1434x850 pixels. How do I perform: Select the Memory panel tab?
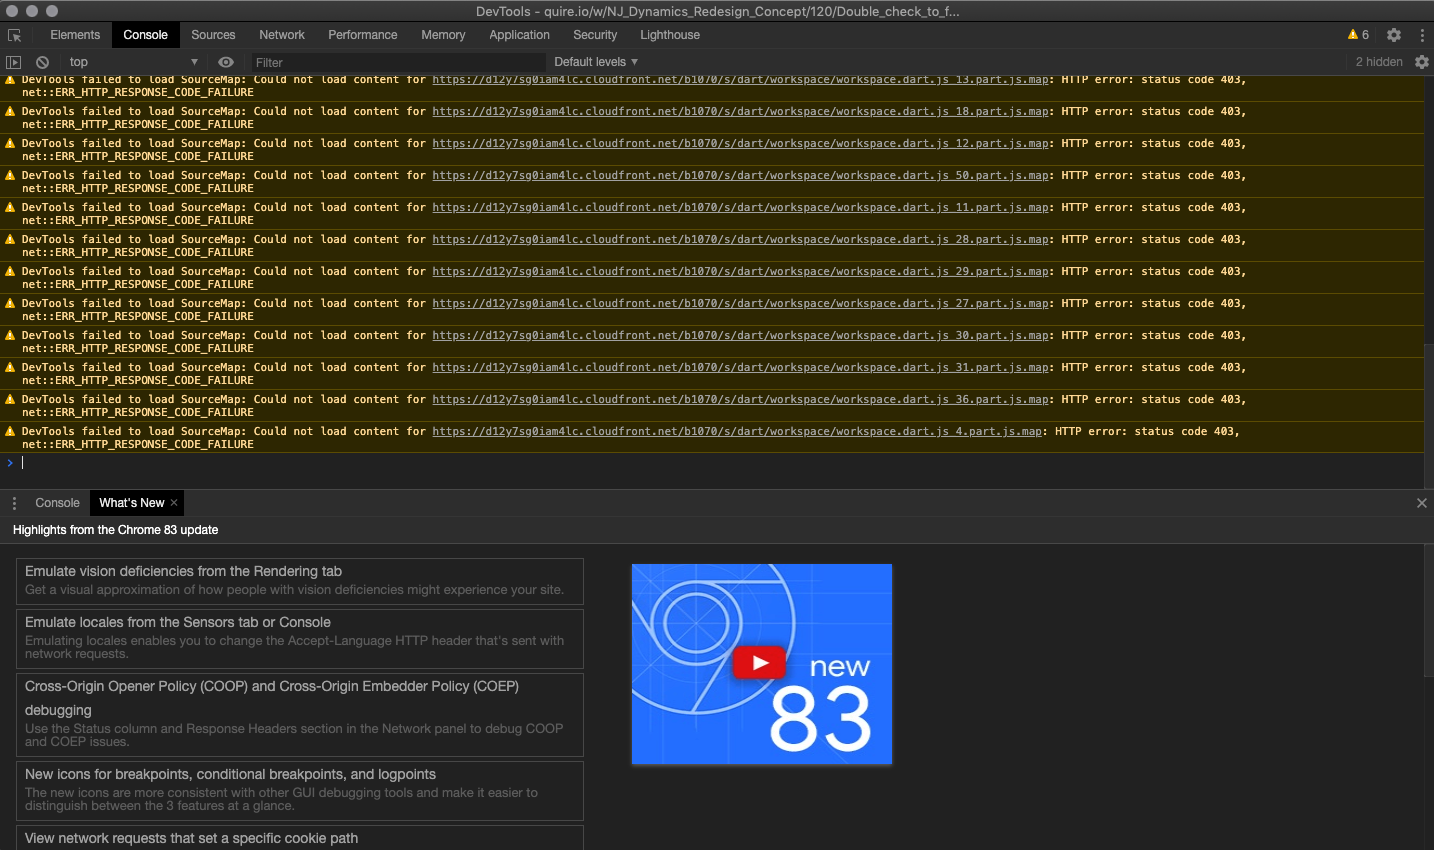[x=443, y=35]
